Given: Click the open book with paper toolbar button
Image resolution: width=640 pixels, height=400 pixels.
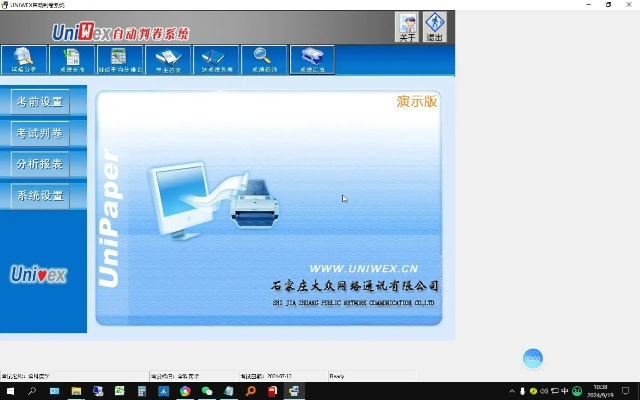Looking at the screenshot, I should point(168,60).
